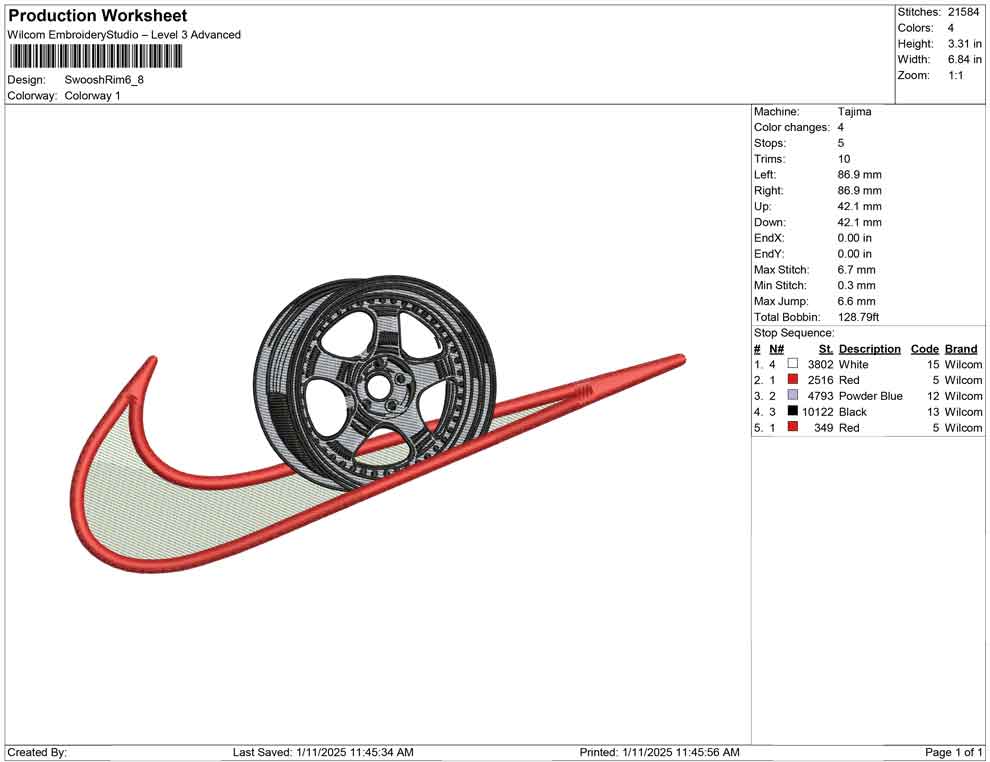The height and width of the screenshot is (762, 990).
Task: Click the stitches count '21584'
Action: (963, 12)
